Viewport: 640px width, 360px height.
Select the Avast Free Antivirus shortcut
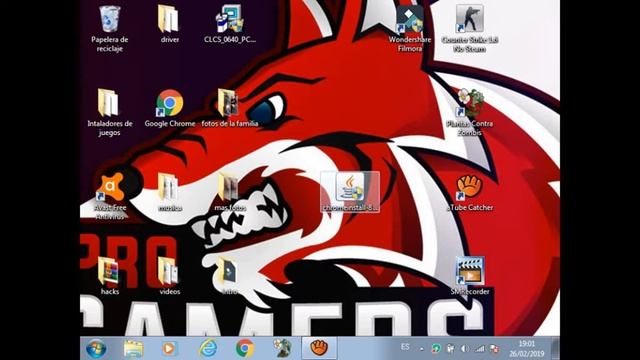click(x=109, y=196)
